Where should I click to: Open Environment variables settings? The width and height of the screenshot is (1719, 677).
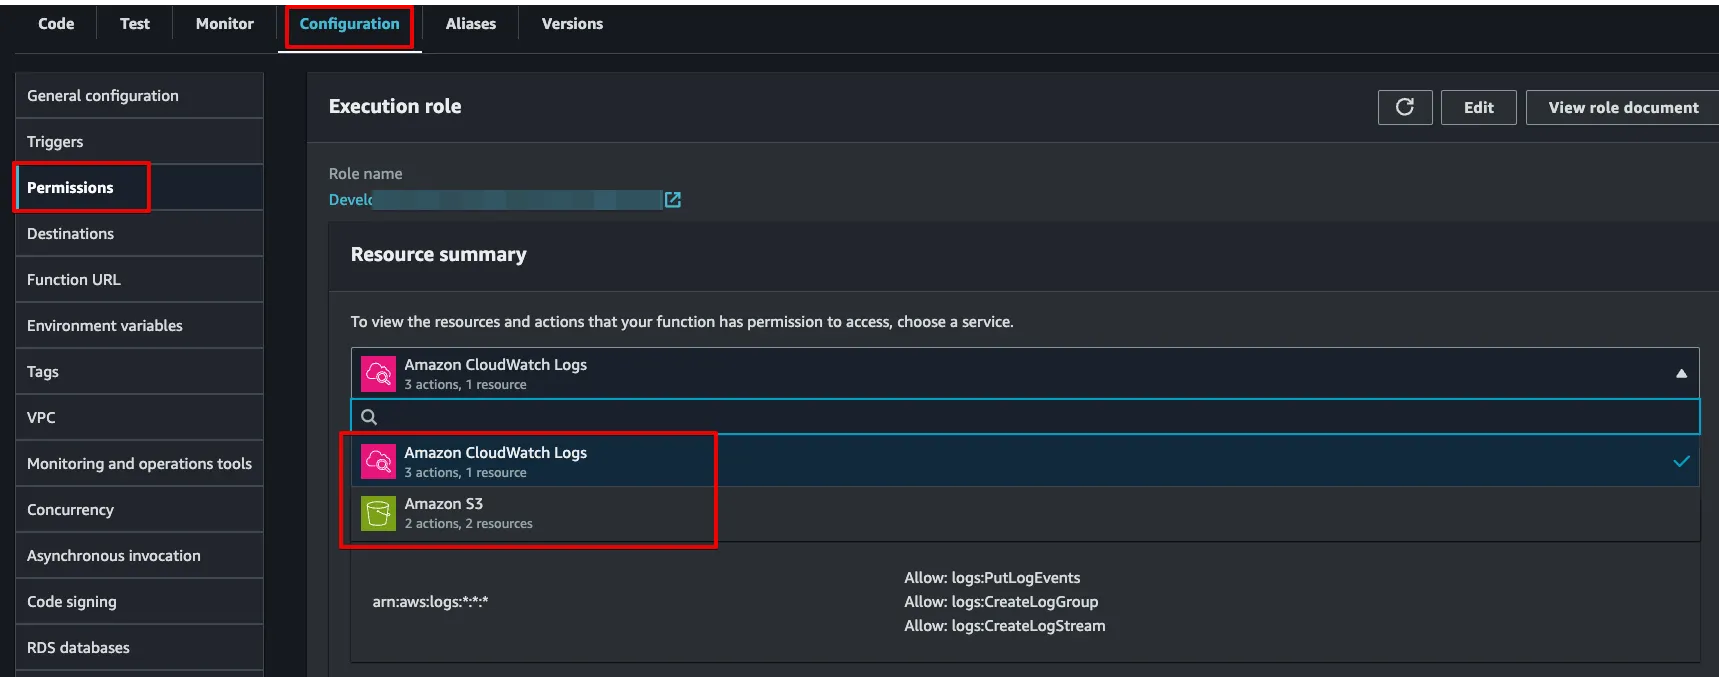click(105, 326)
